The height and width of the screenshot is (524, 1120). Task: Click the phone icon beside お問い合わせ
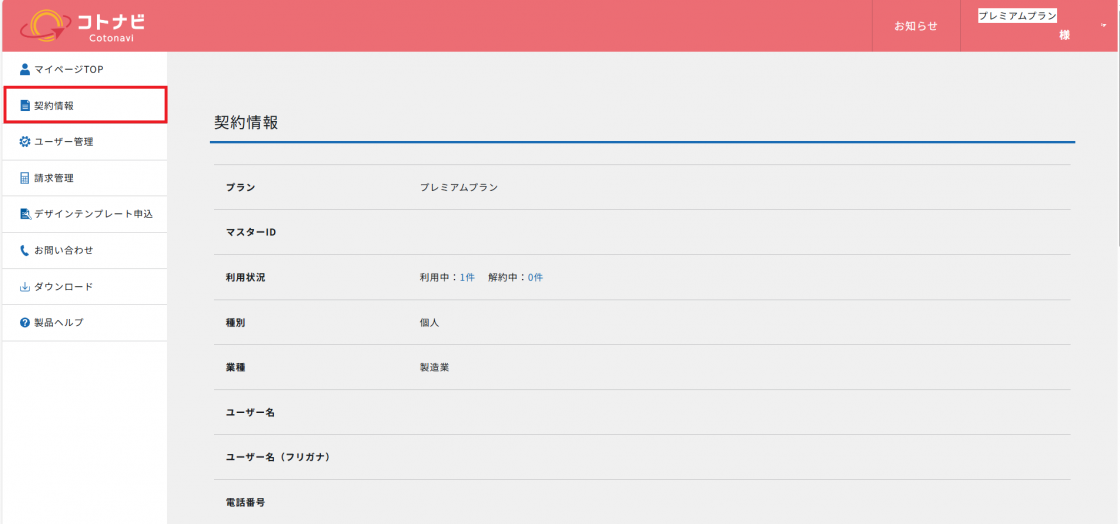point(25,250)
